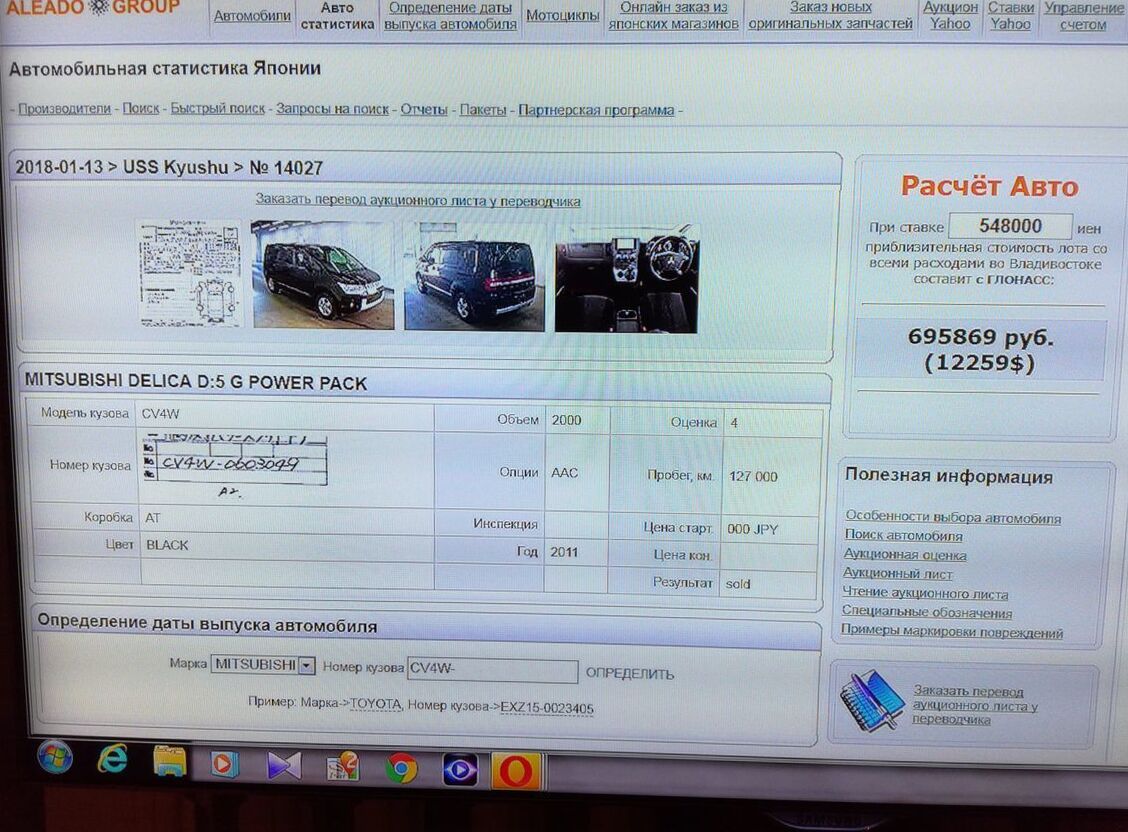Open File Explorer folder icon in taskbar
The width and height of the screenshot is (1128, 832).
click(x=170, y=762)
